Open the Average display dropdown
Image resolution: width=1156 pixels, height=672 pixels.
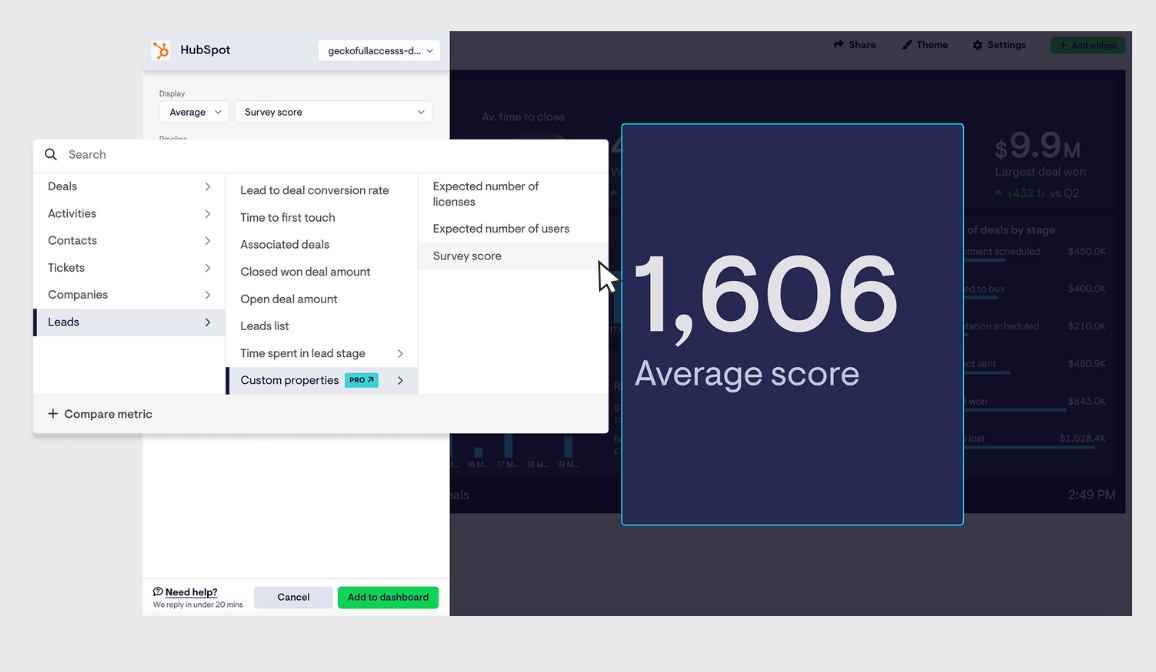click(194, 112)
